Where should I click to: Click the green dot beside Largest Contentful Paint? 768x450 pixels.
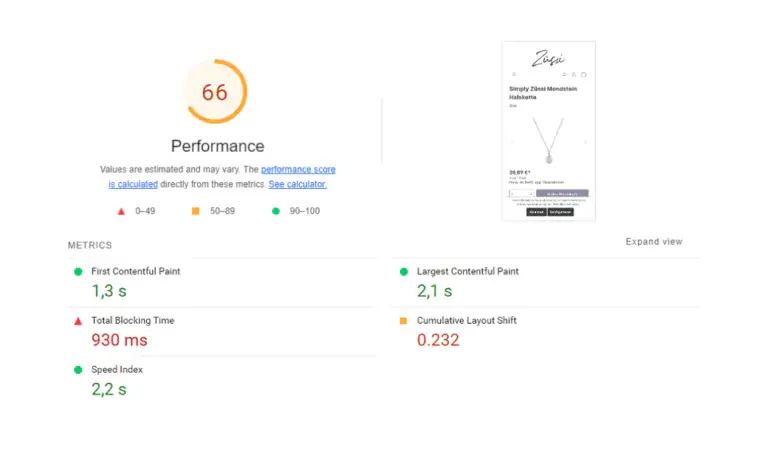click(403, 272)
